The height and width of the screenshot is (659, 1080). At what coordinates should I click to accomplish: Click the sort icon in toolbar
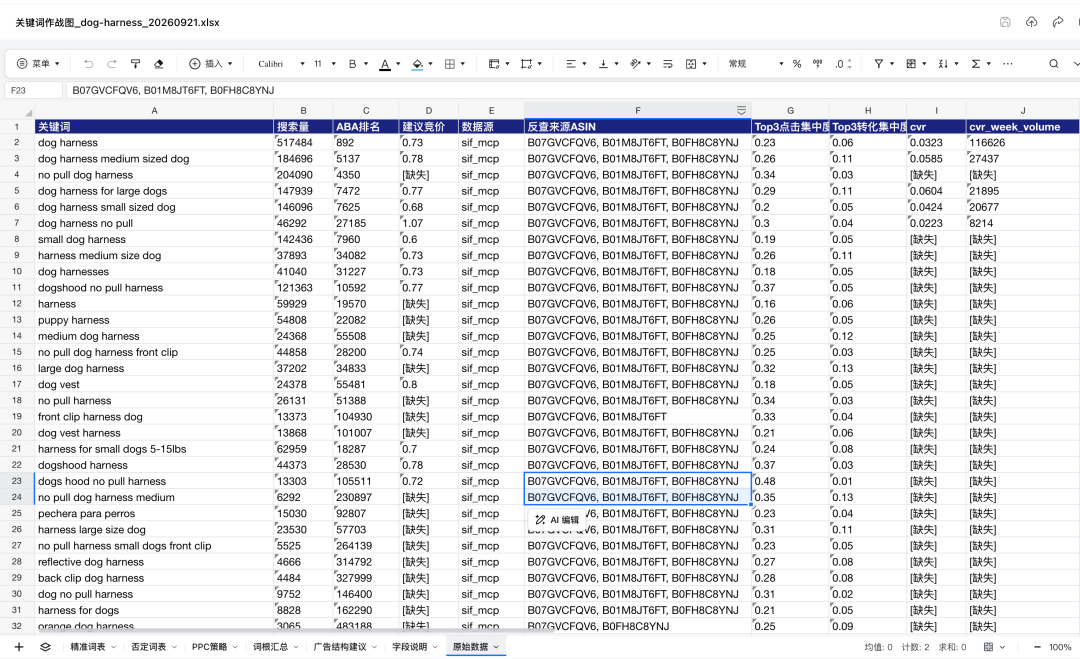[x=944, y=64]
